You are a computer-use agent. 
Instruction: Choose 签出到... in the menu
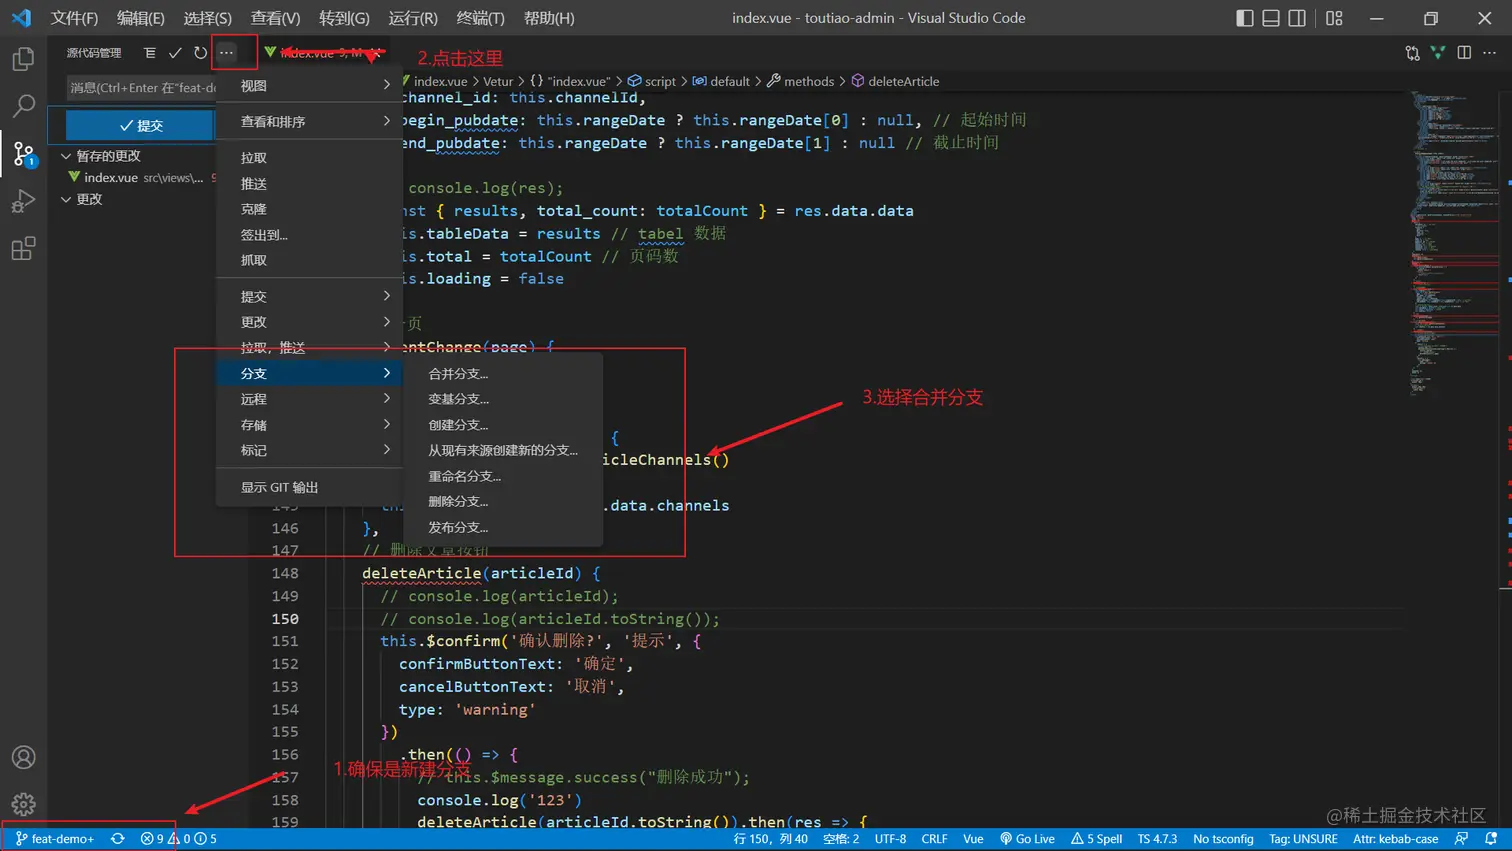click(x=309, y=235)
